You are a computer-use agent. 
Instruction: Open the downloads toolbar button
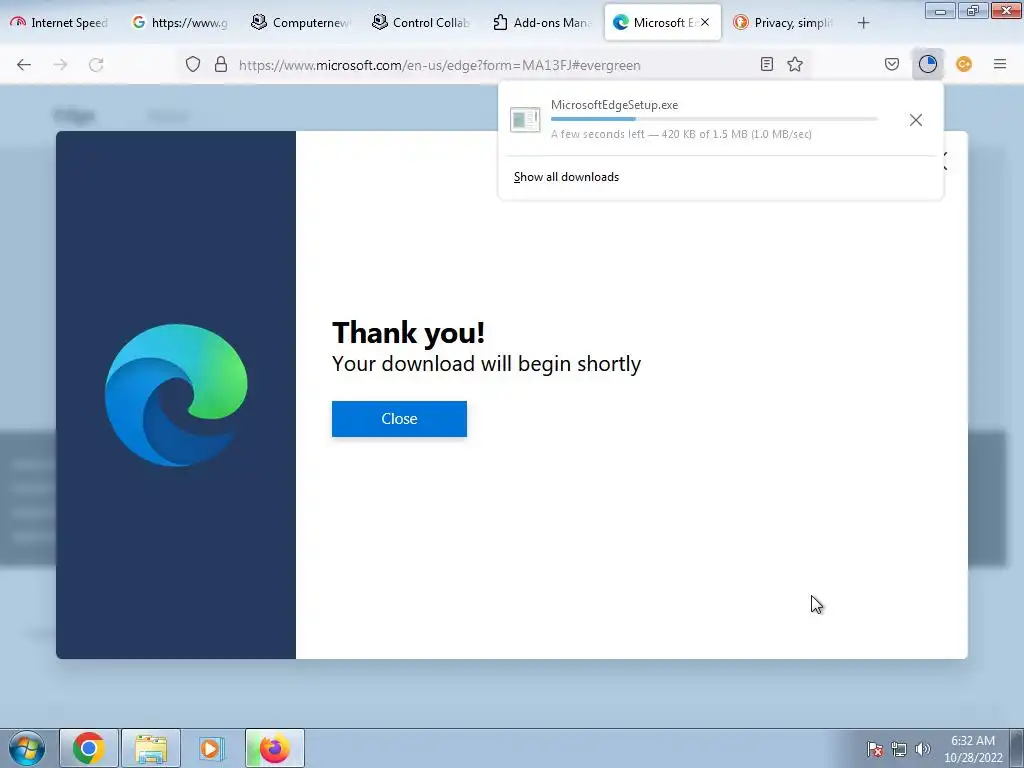click(x=927, y=64)
